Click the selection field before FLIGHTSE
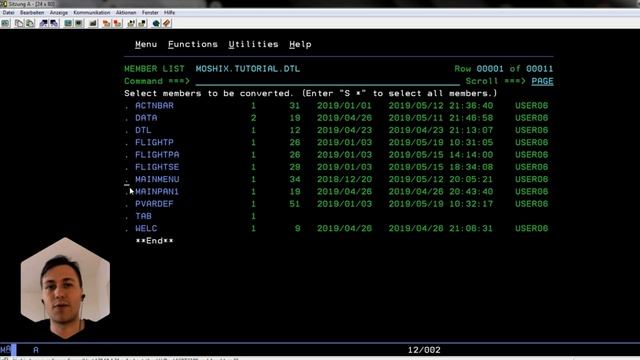This screenshot has width=640, height=360. pyautogui.click(x=127, y=167)
